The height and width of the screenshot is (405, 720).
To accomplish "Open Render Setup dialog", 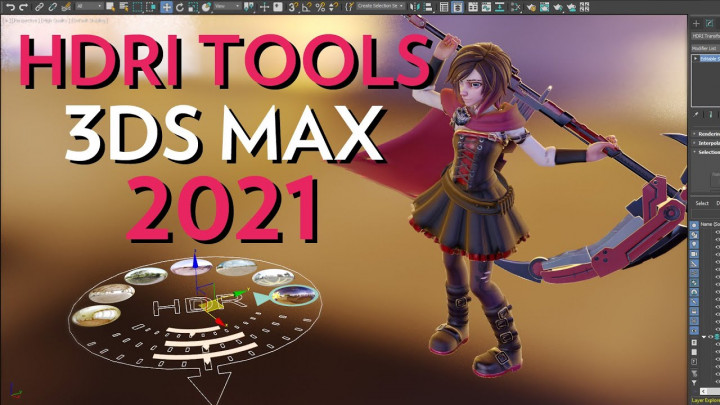I will [531, 7].
